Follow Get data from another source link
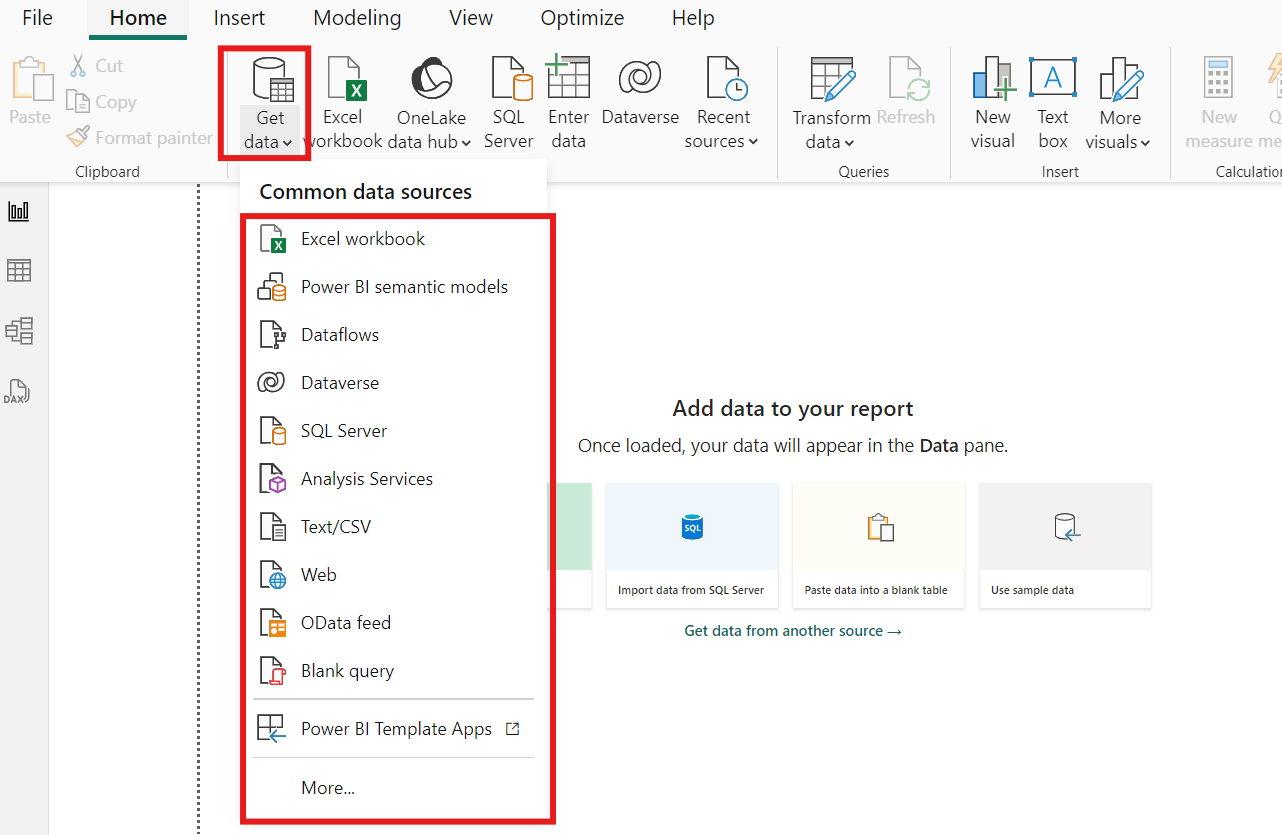The height and width of the screenshot is (835, 1282). (793, 631)
